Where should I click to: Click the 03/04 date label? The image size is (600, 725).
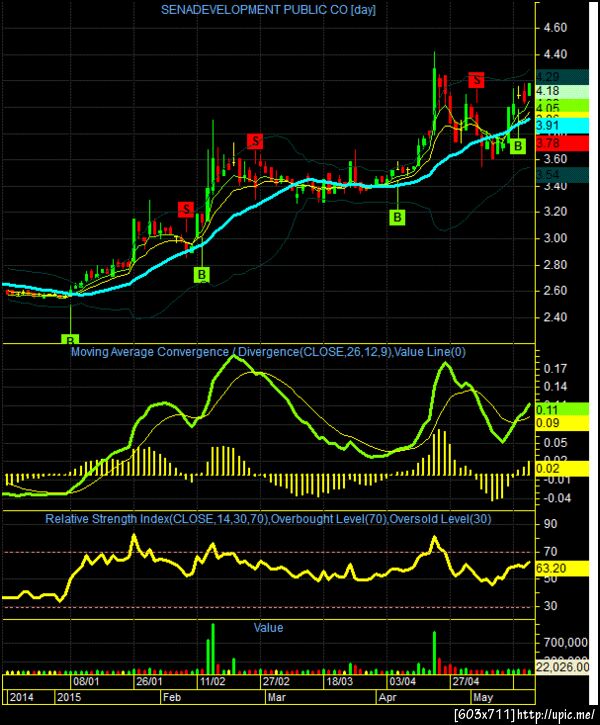(x=402, y=682)
